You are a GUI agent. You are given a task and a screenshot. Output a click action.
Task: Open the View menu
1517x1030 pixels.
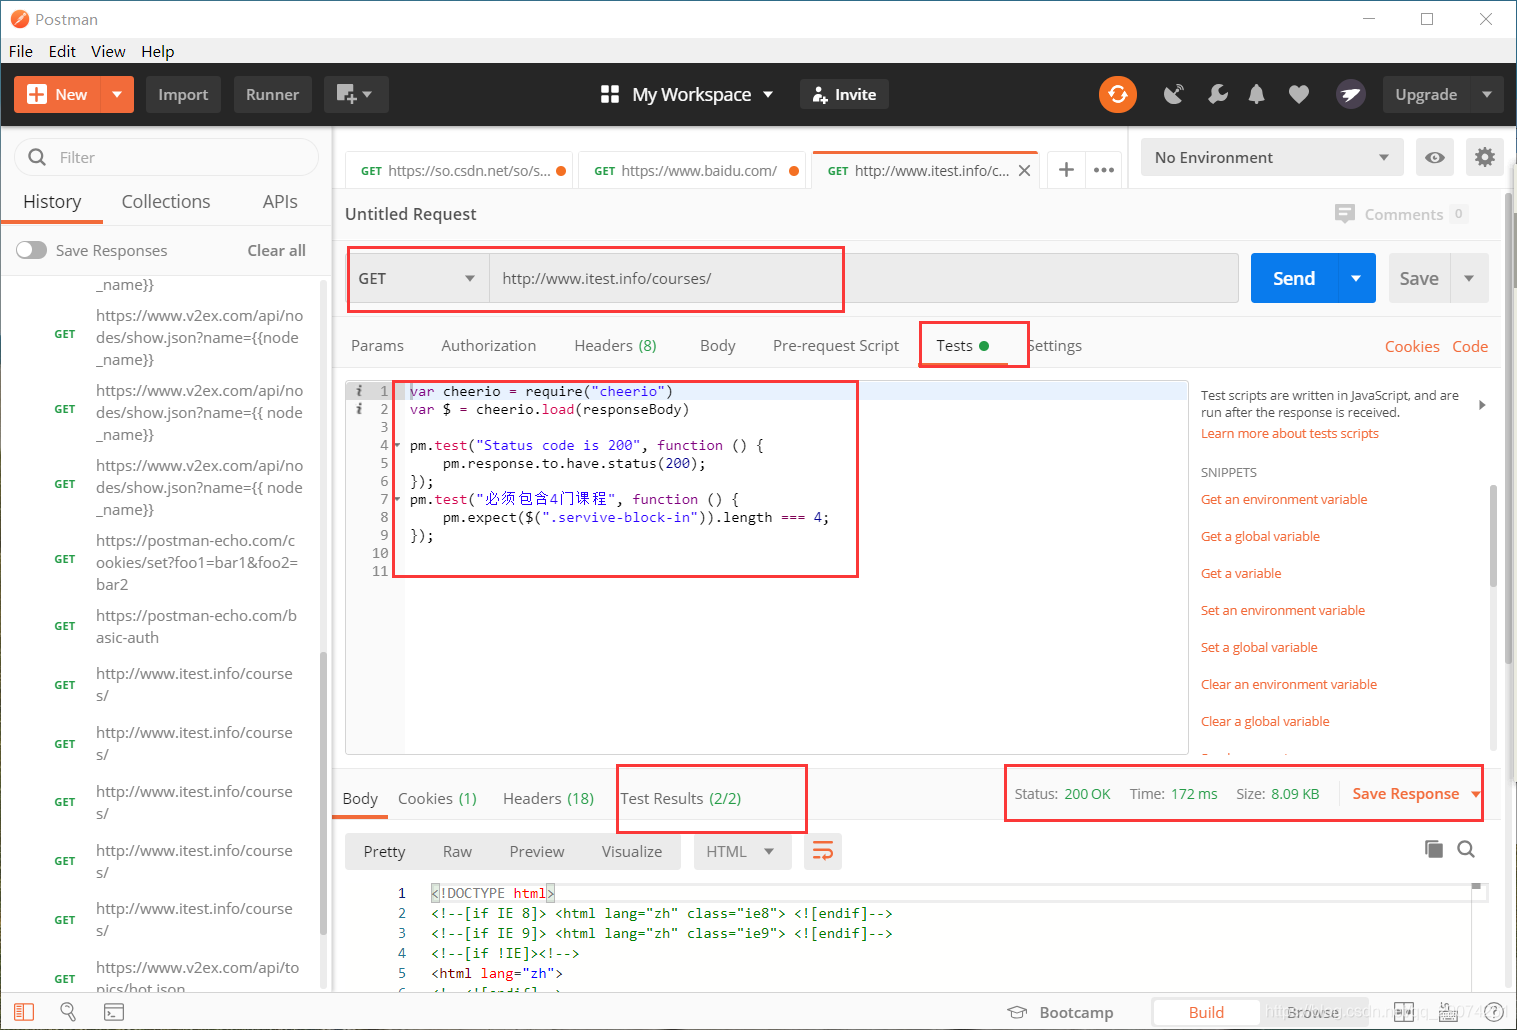click(x=108, y=51)
